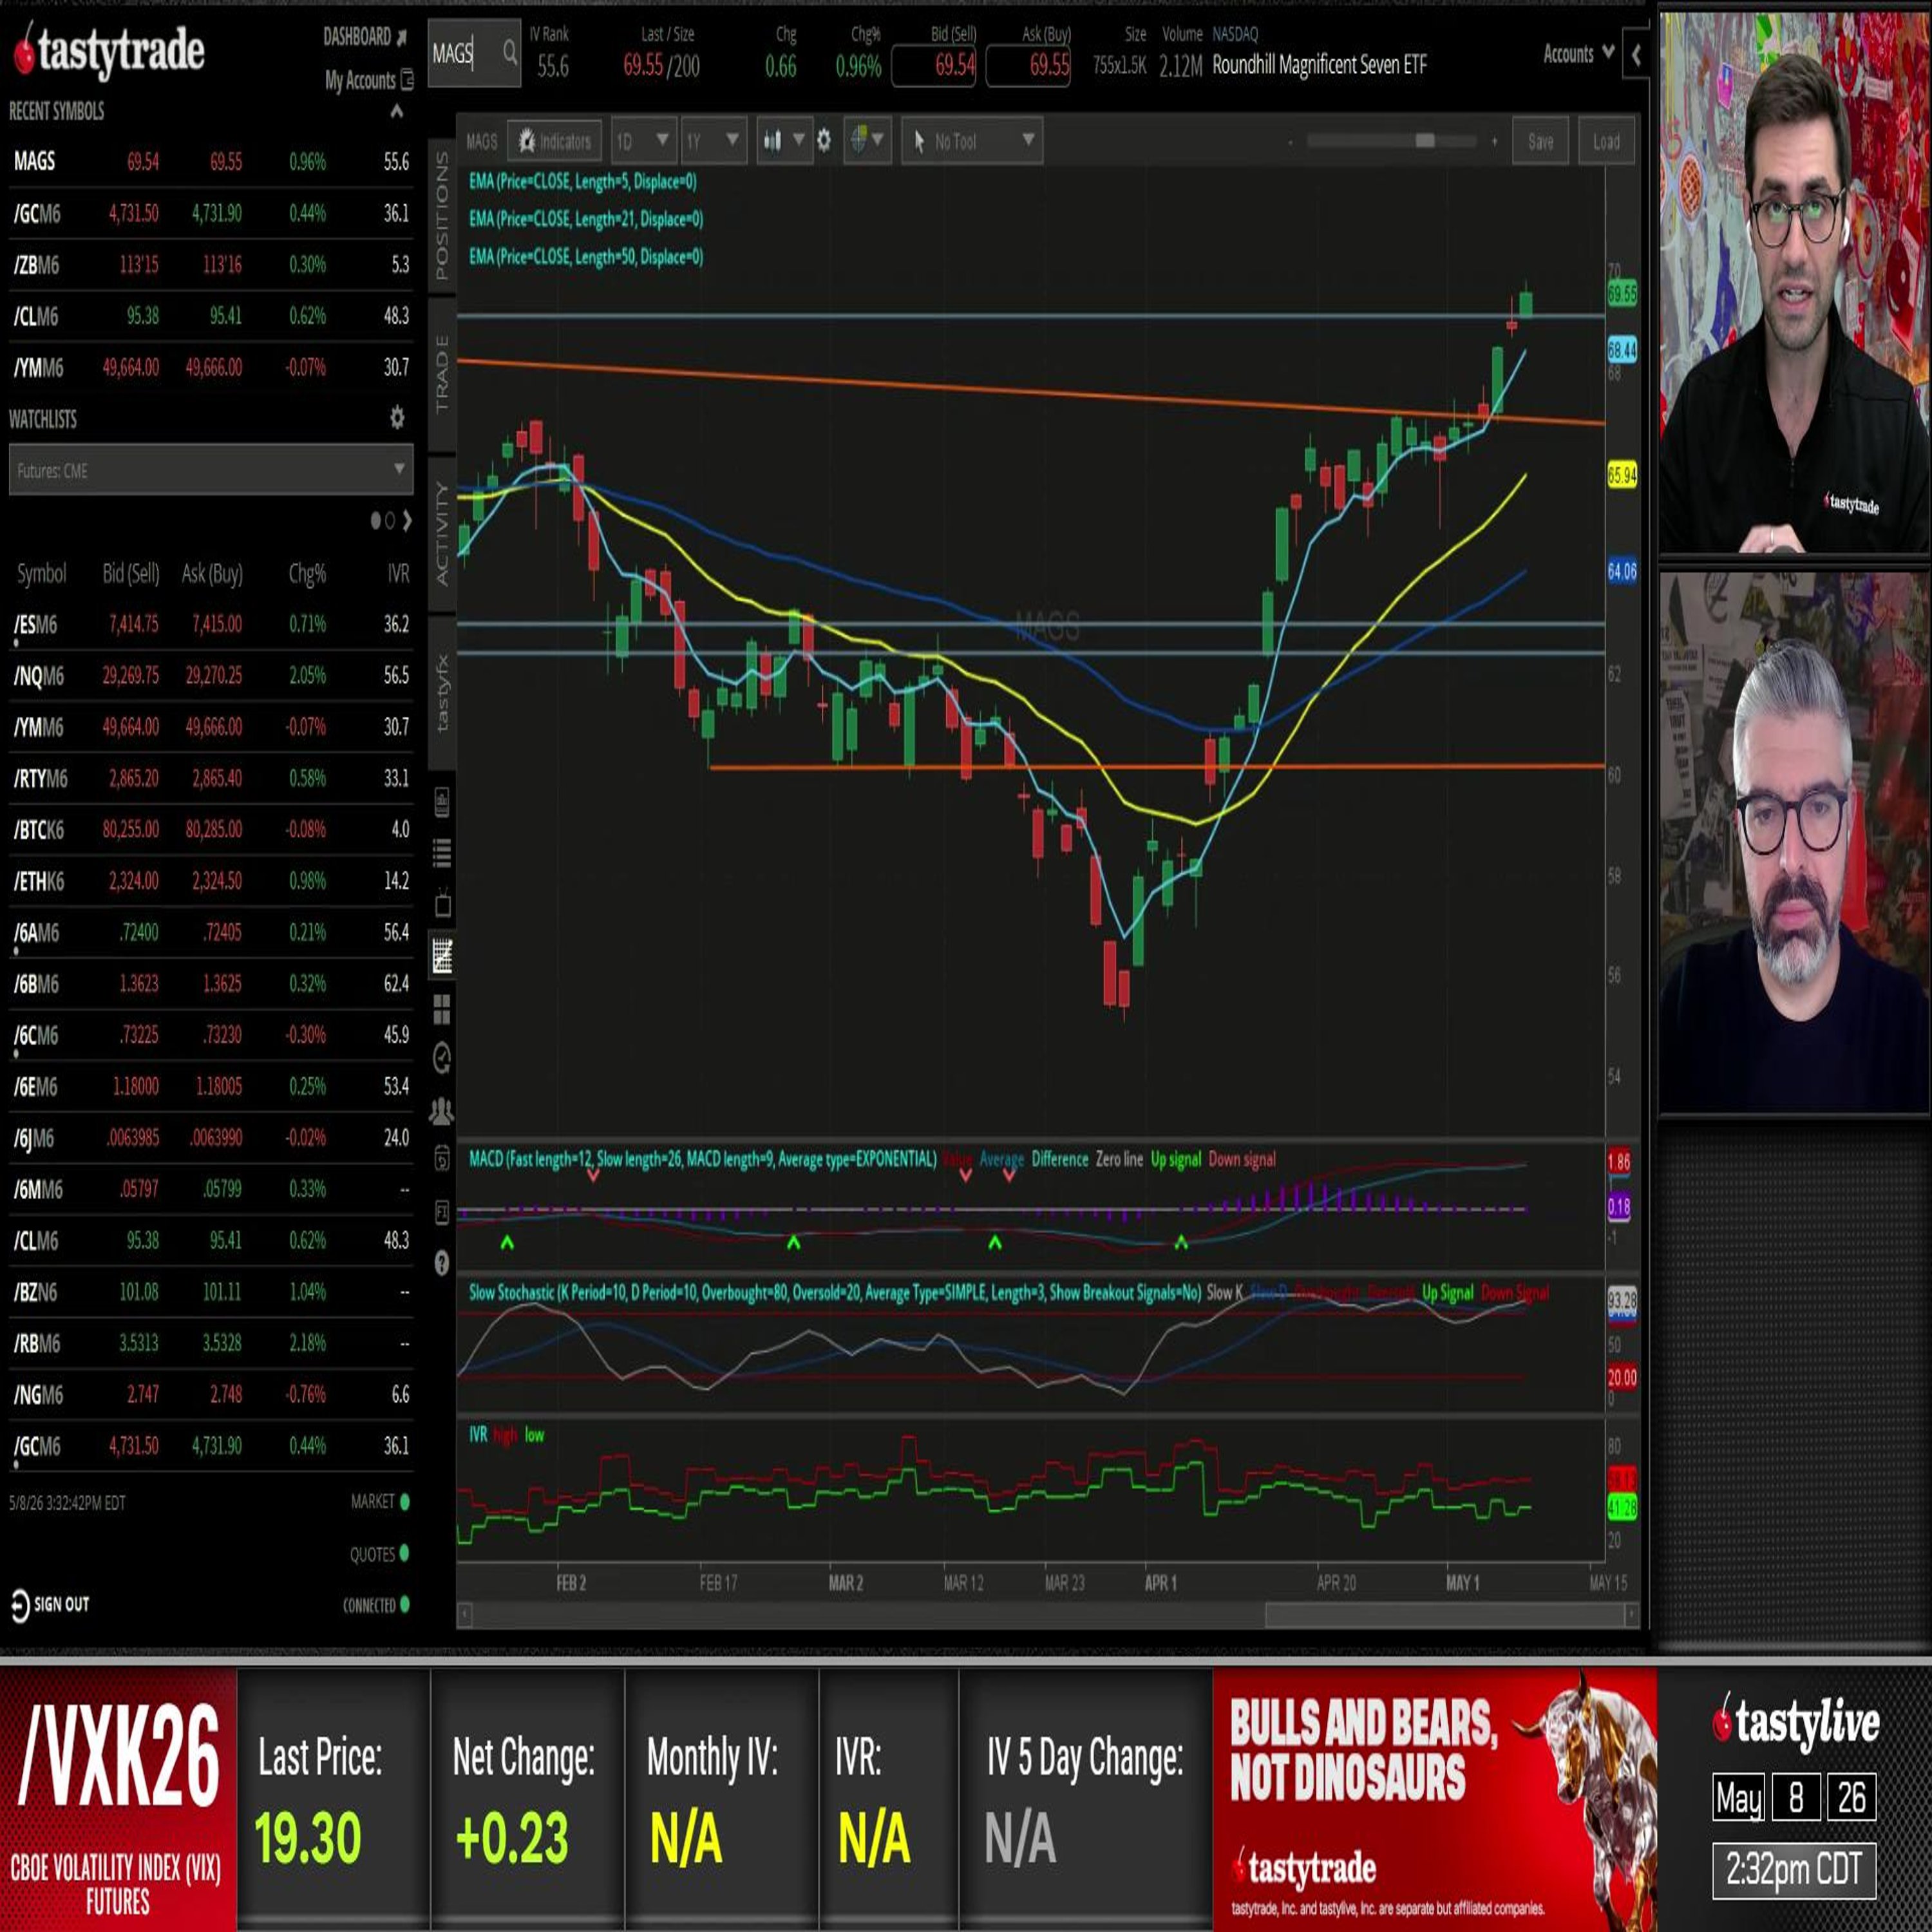Select /ETHK6 in the watchlist
This screenshot has width=1932, height=1932.
point(211,881)
